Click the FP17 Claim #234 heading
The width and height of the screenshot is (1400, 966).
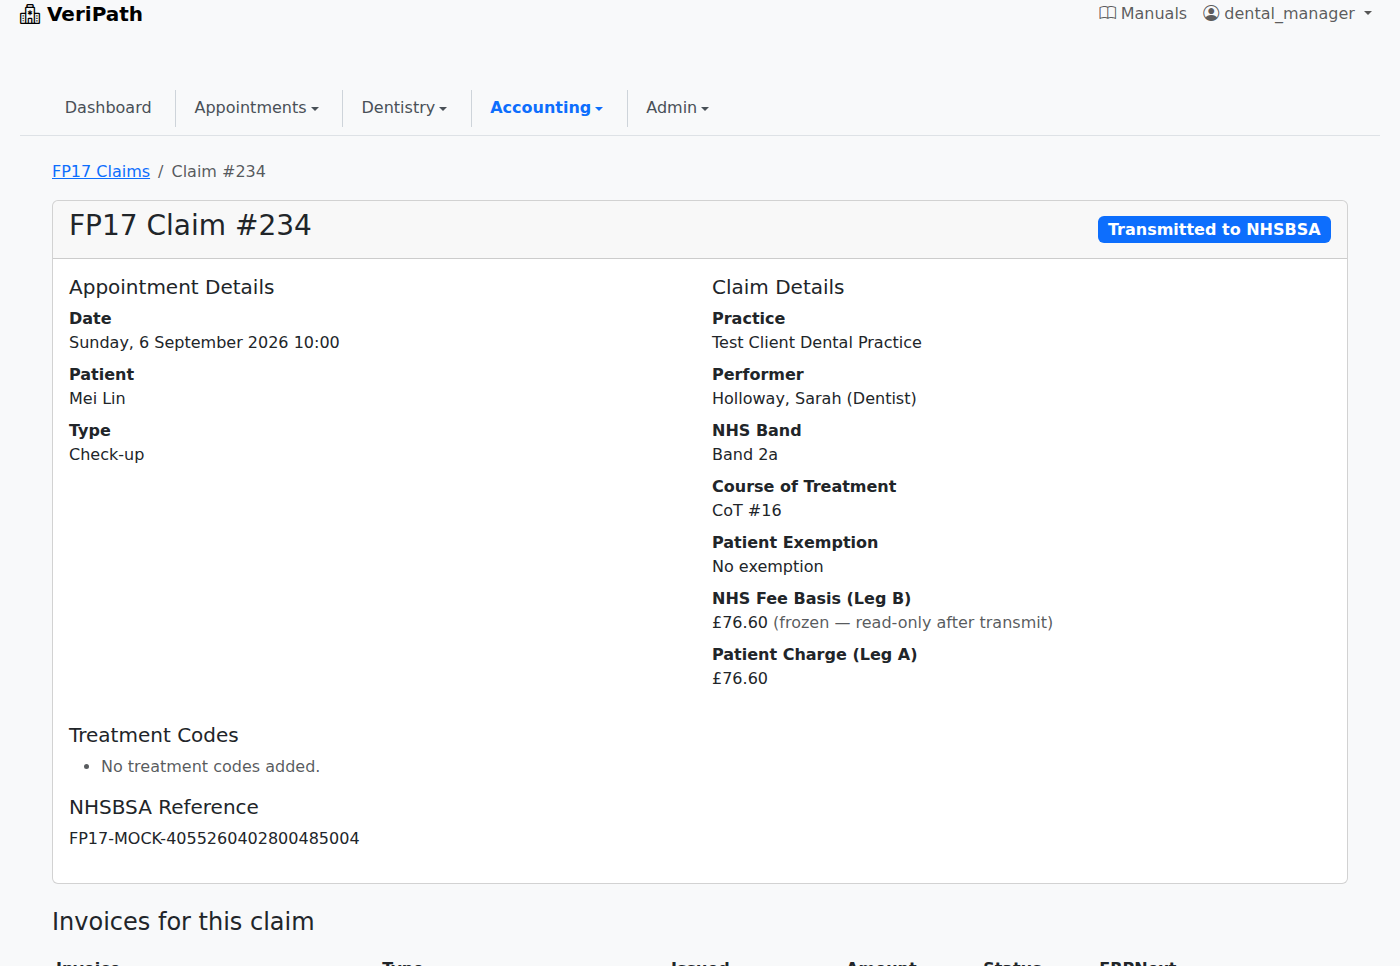tap(190, 225)
